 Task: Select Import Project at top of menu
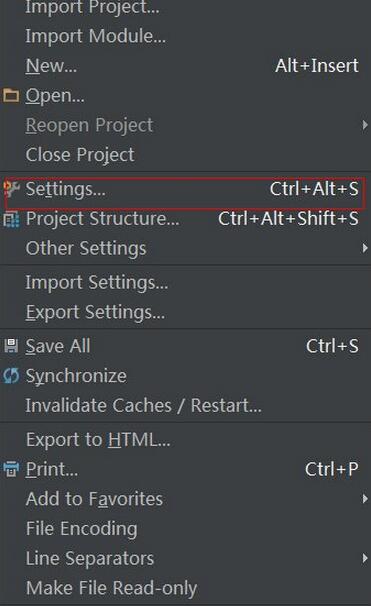92,7
